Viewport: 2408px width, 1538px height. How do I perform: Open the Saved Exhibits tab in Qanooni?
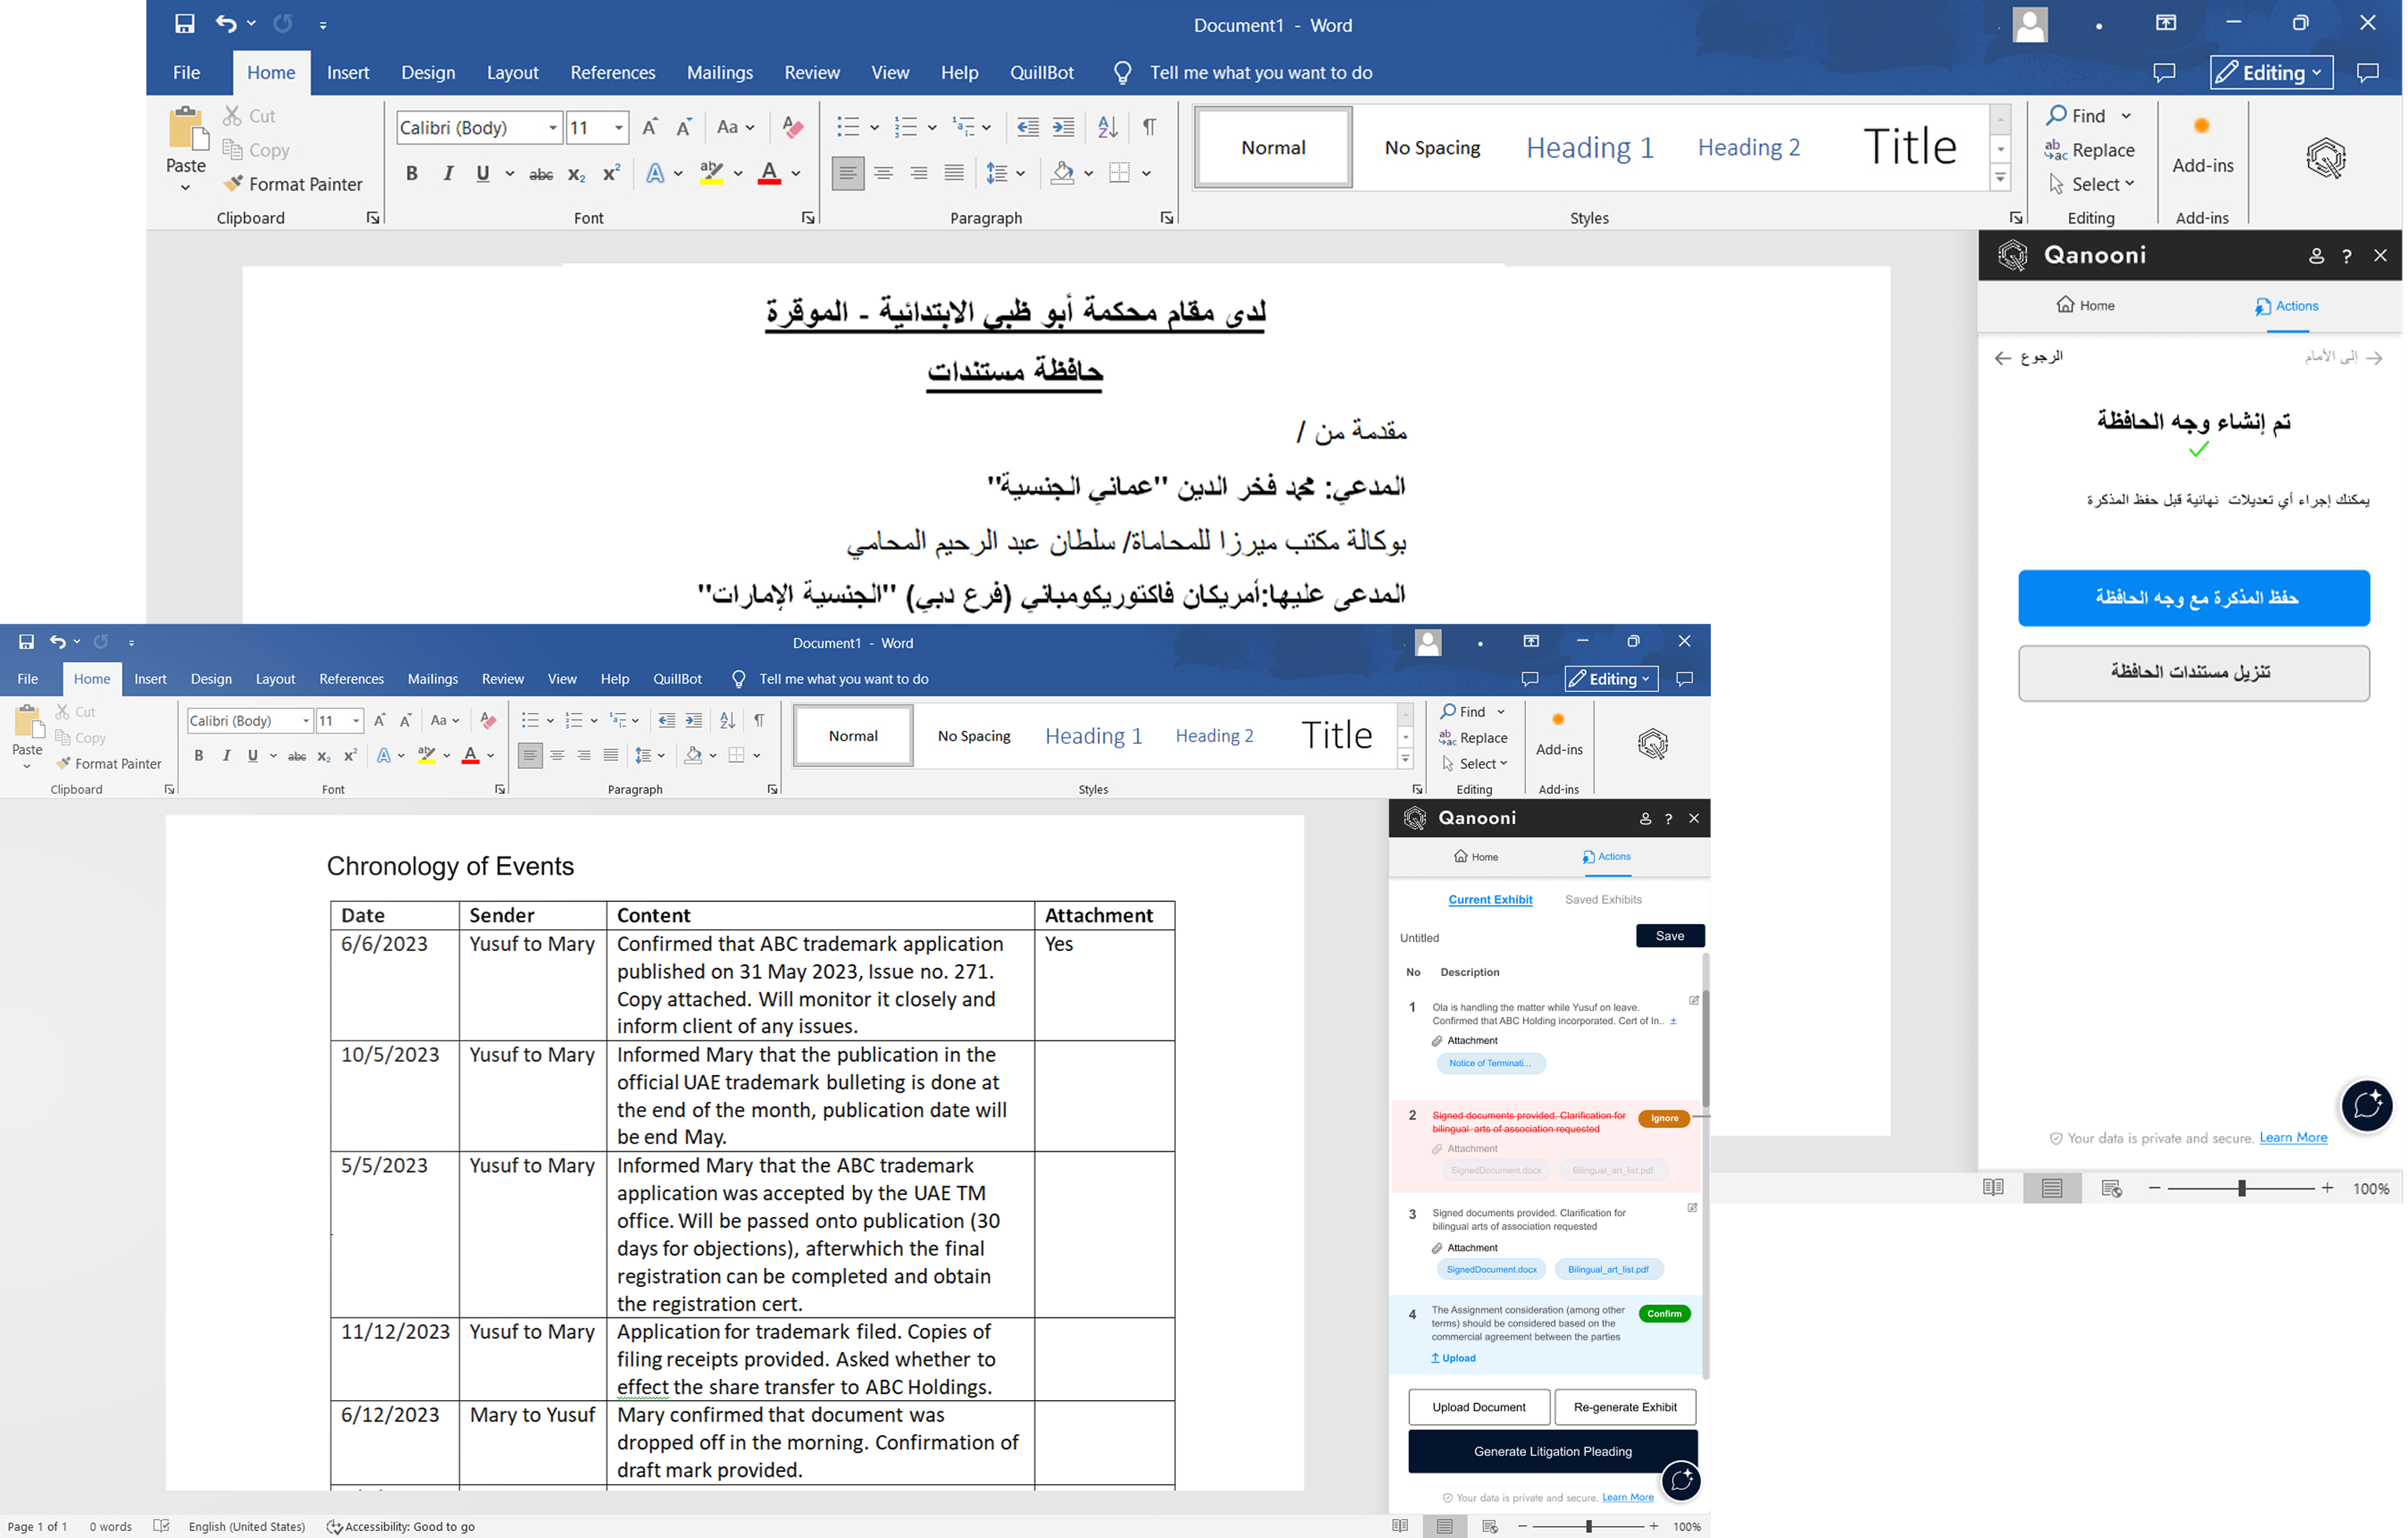click(1602, 899)
